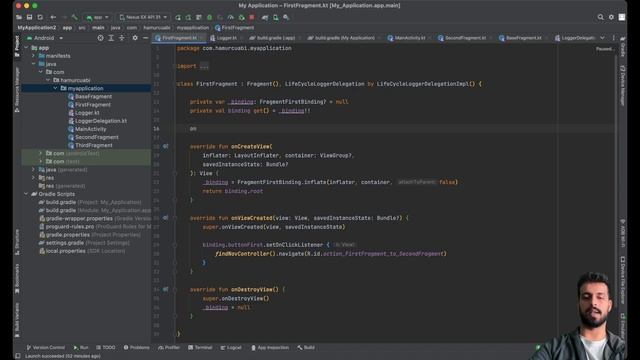Viewport: 640px width, 360px height.
Task: Open Device Manager icon in toolbar
Action: point(276,17)
